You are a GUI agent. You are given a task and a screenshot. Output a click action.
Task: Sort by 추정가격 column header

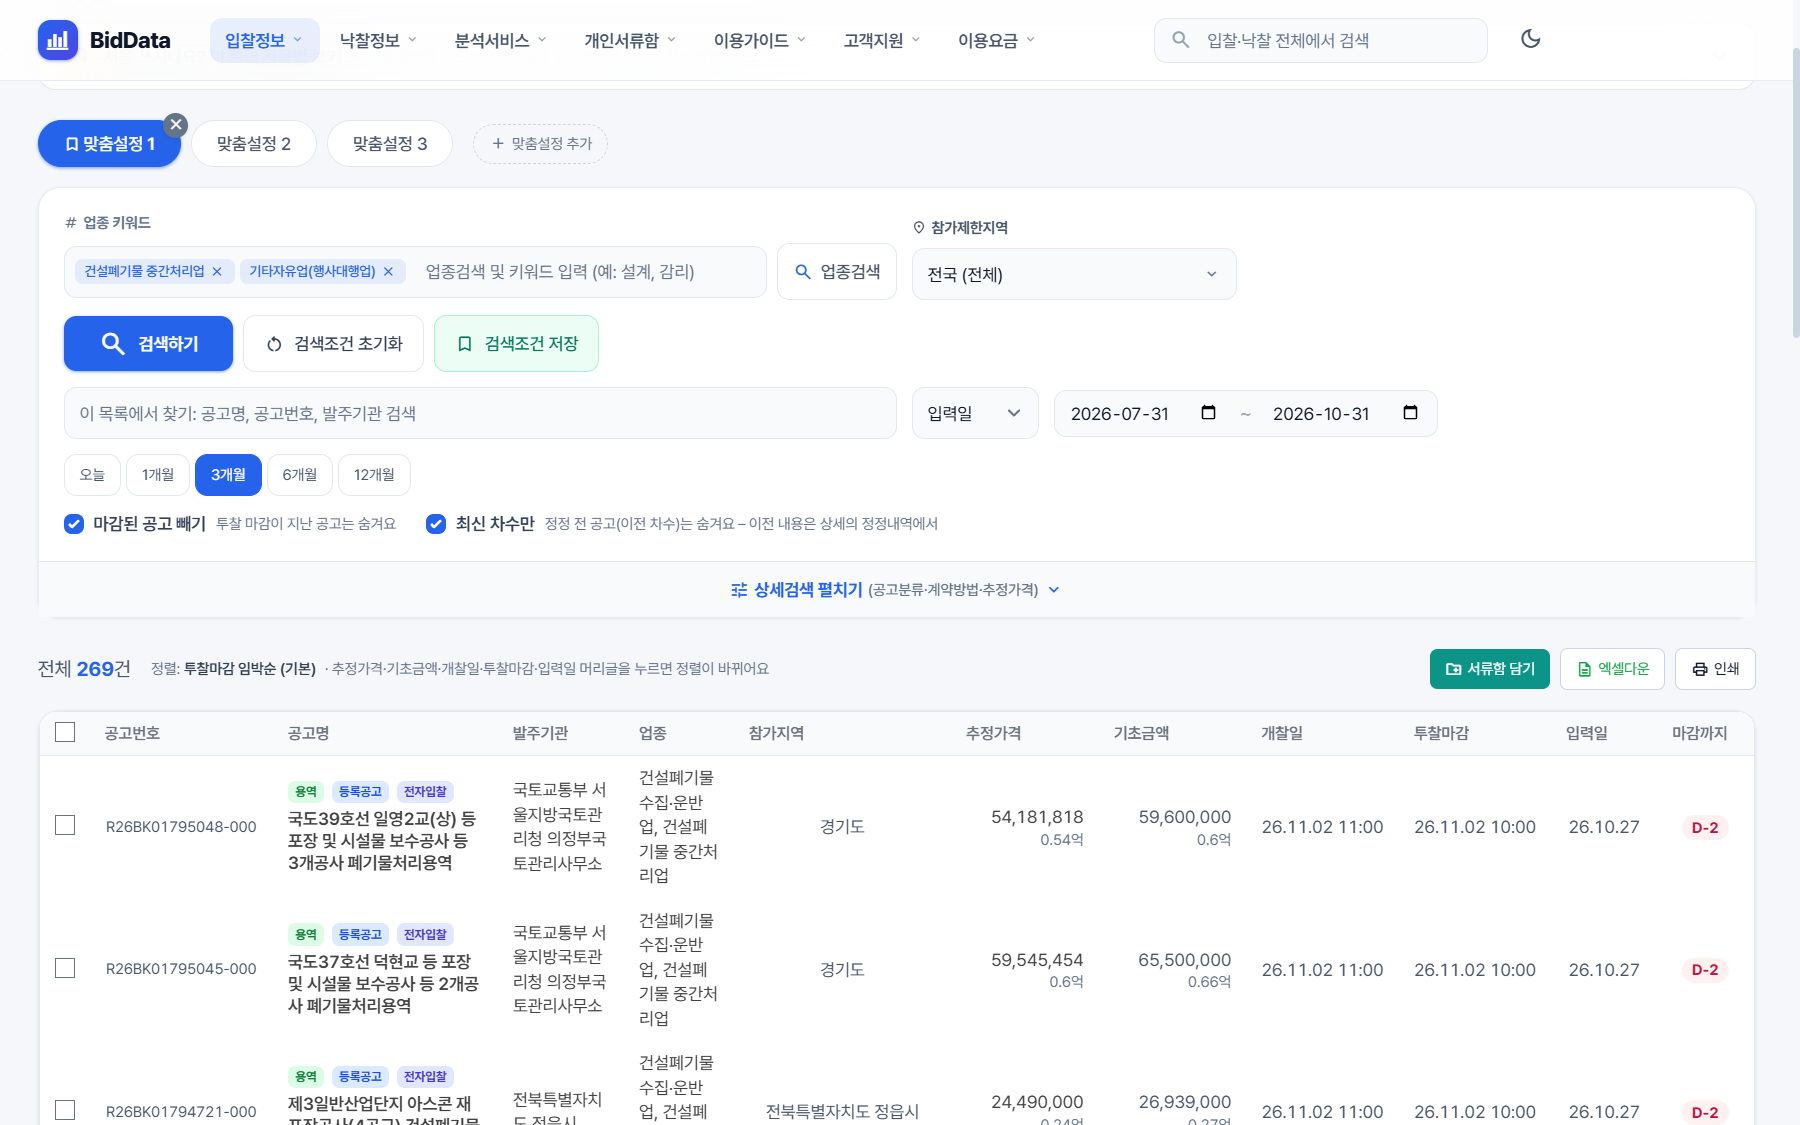(x=993, y=733)
